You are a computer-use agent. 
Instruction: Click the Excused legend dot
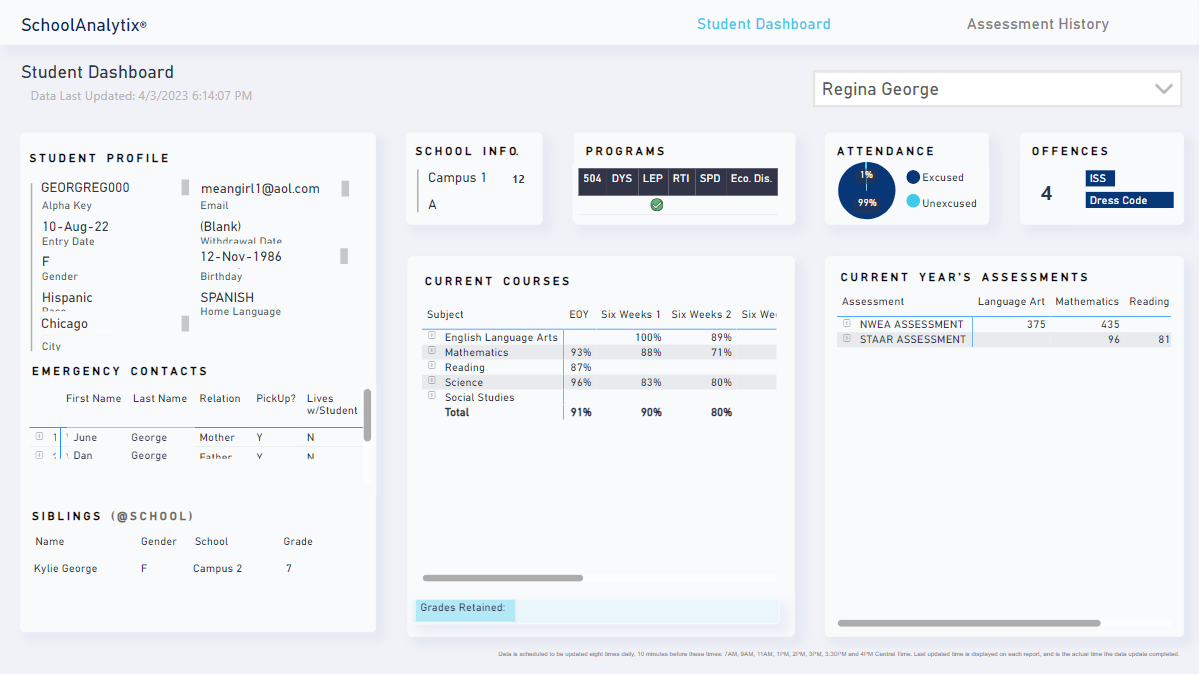tap(913, 177)
